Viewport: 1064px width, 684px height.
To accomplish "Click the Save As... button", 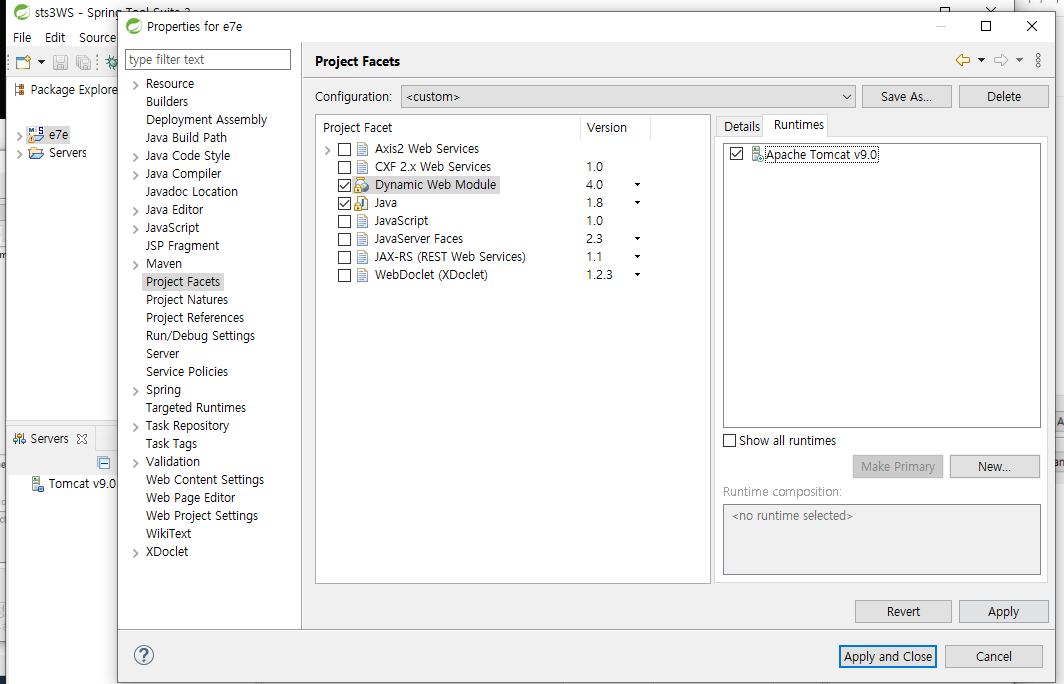I will (907, 96).
